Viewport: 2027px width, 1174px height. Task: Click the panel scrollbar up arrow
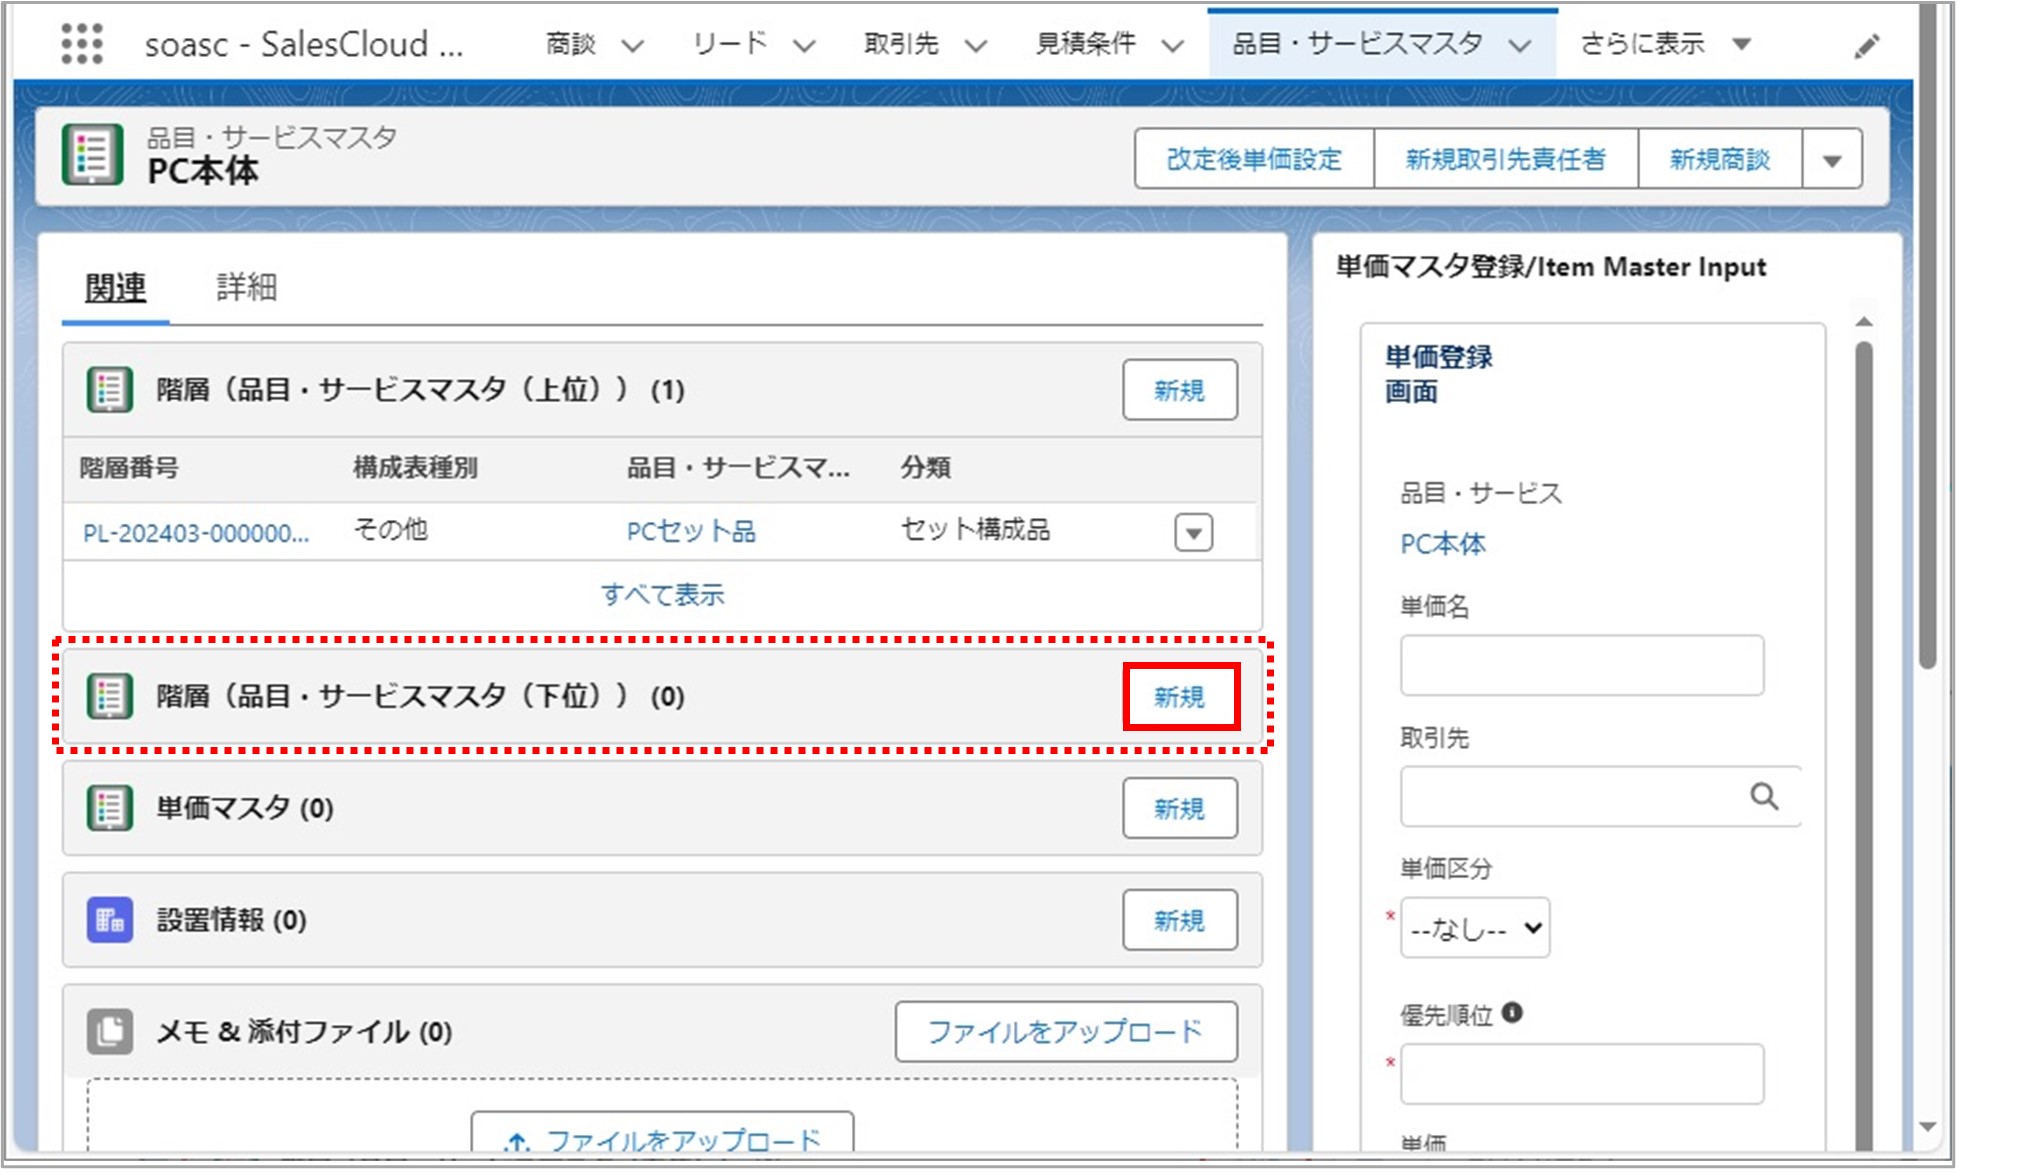(x=1863, y=322)
